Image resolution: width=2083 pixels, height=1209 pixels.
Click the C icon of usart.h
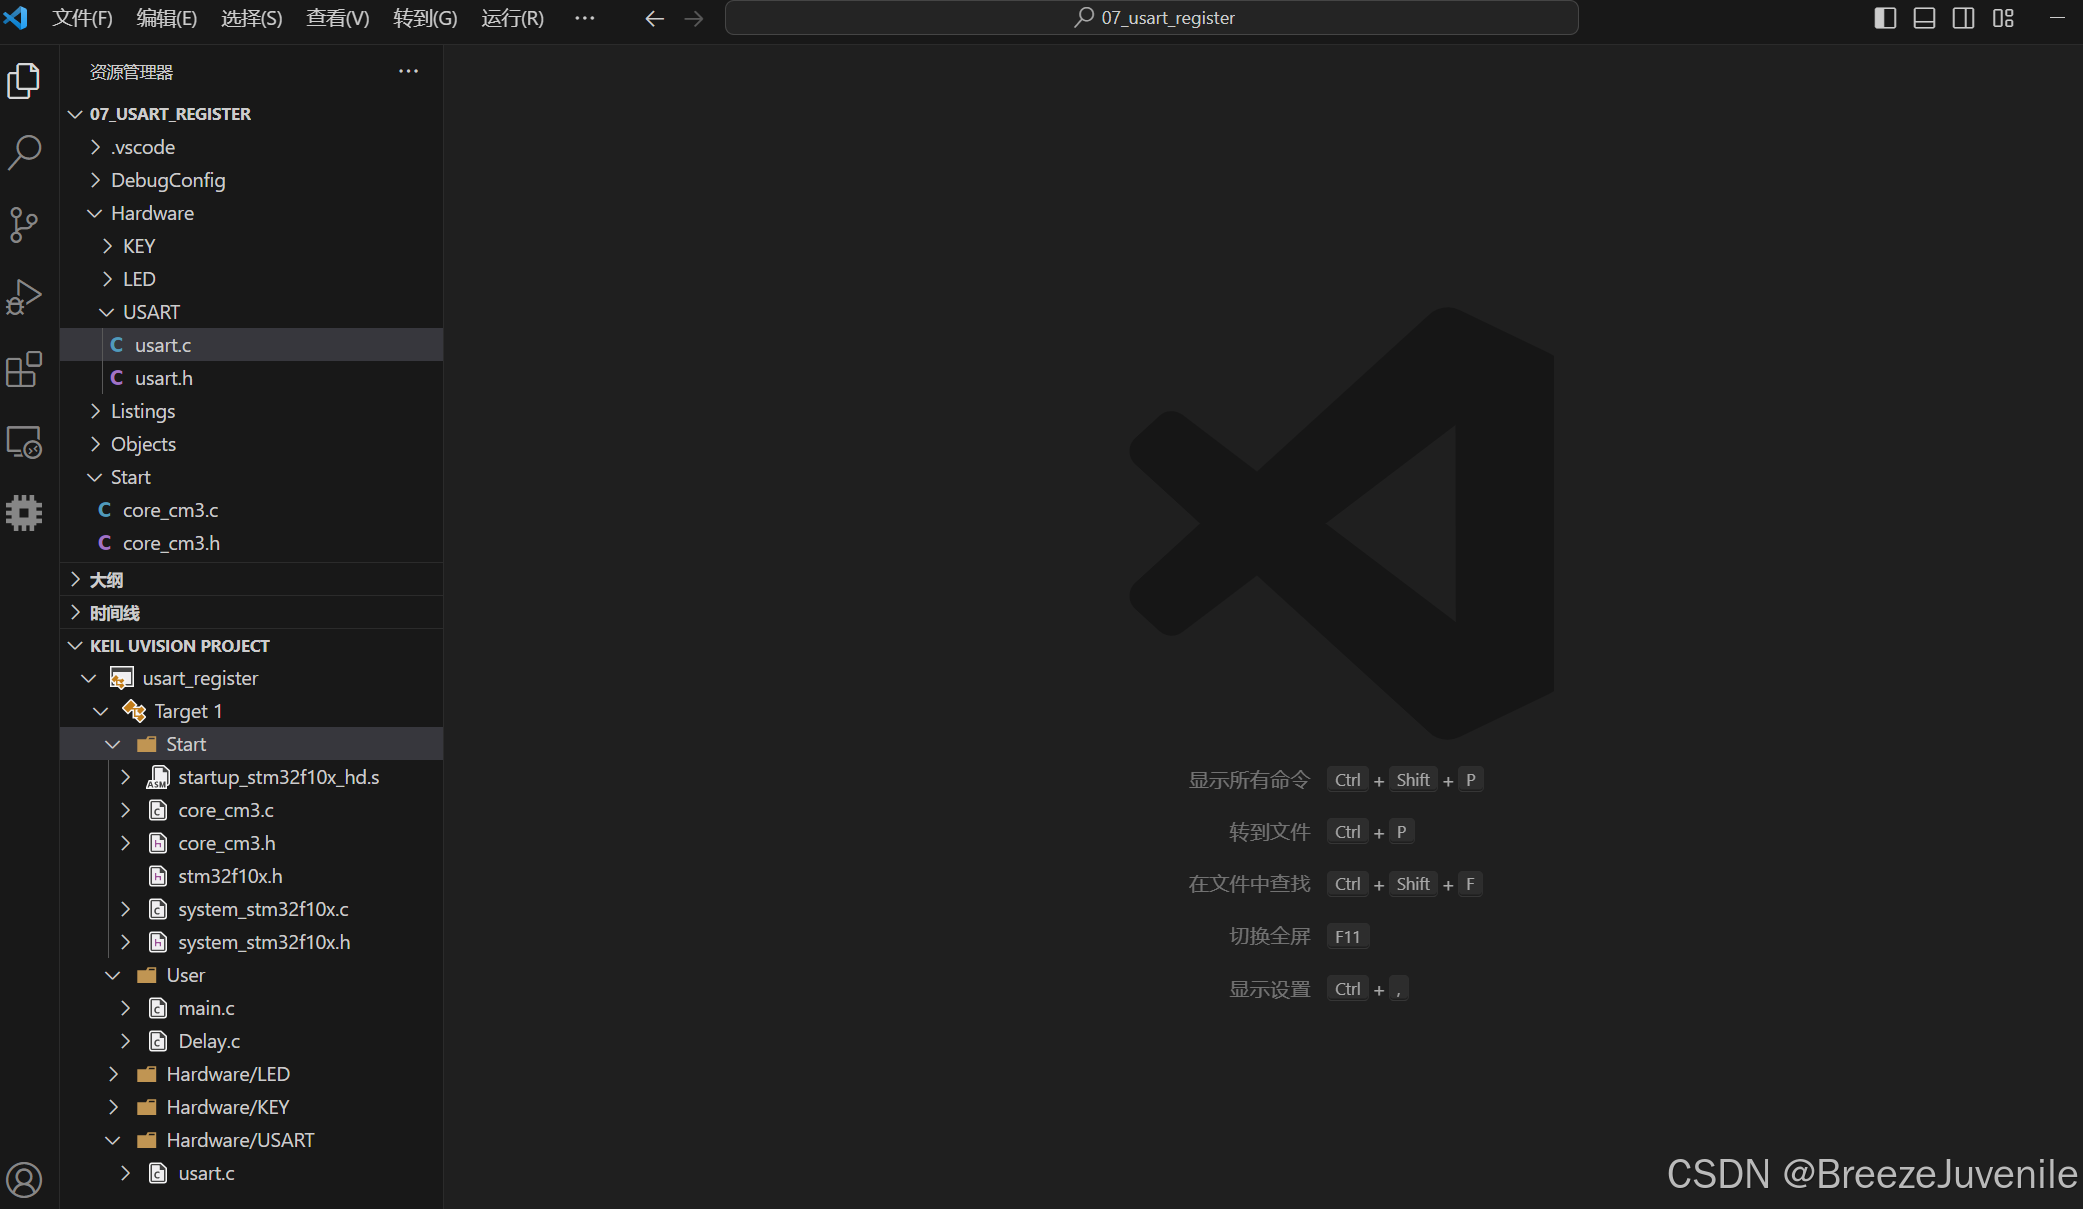[117, 378]
